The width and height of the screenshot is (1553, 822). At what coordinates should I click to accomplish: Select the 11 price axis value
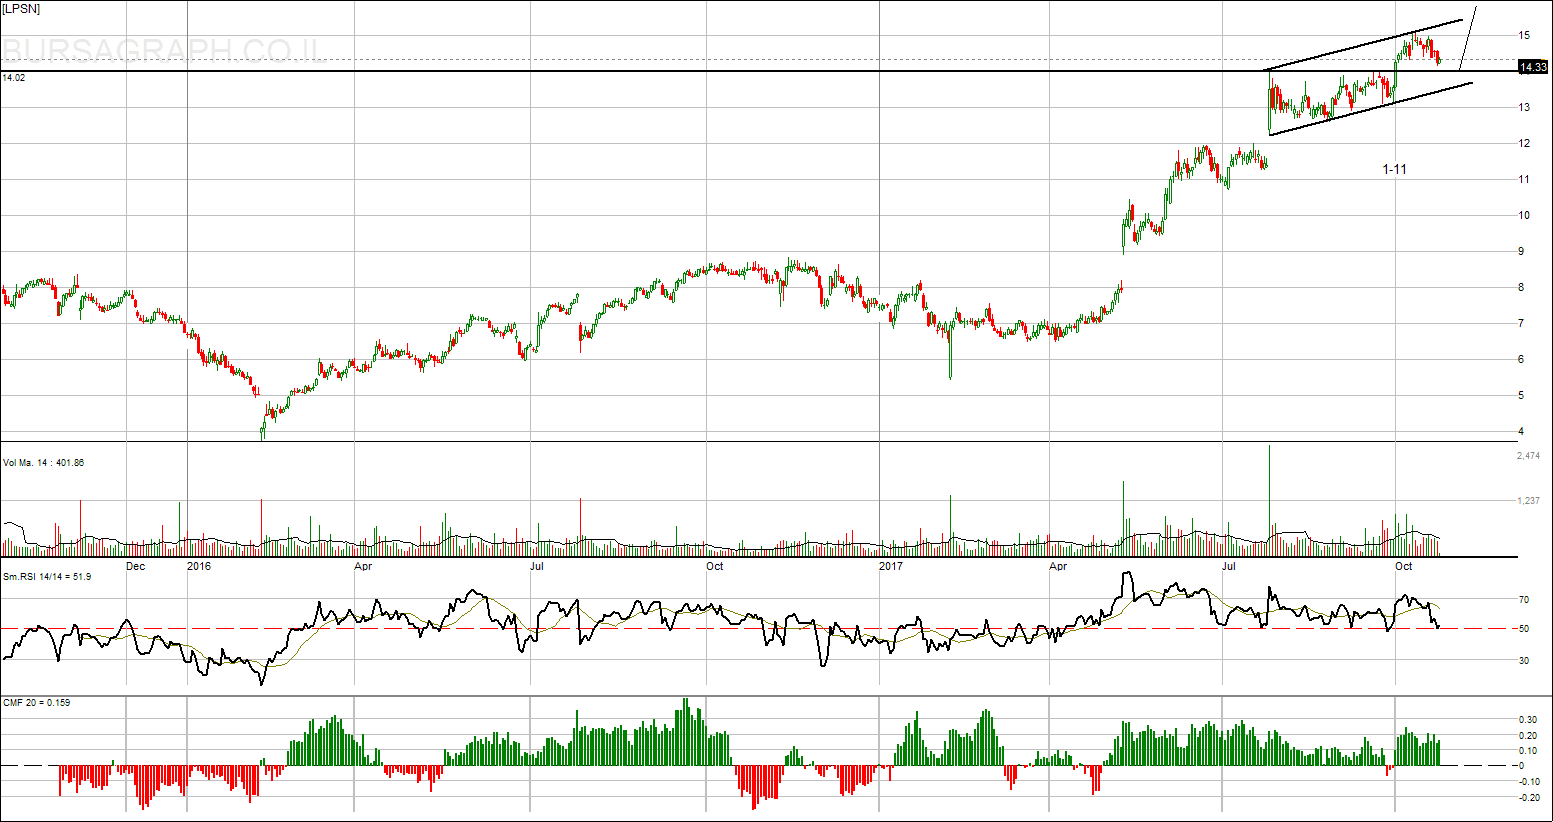click(1524, 179)
